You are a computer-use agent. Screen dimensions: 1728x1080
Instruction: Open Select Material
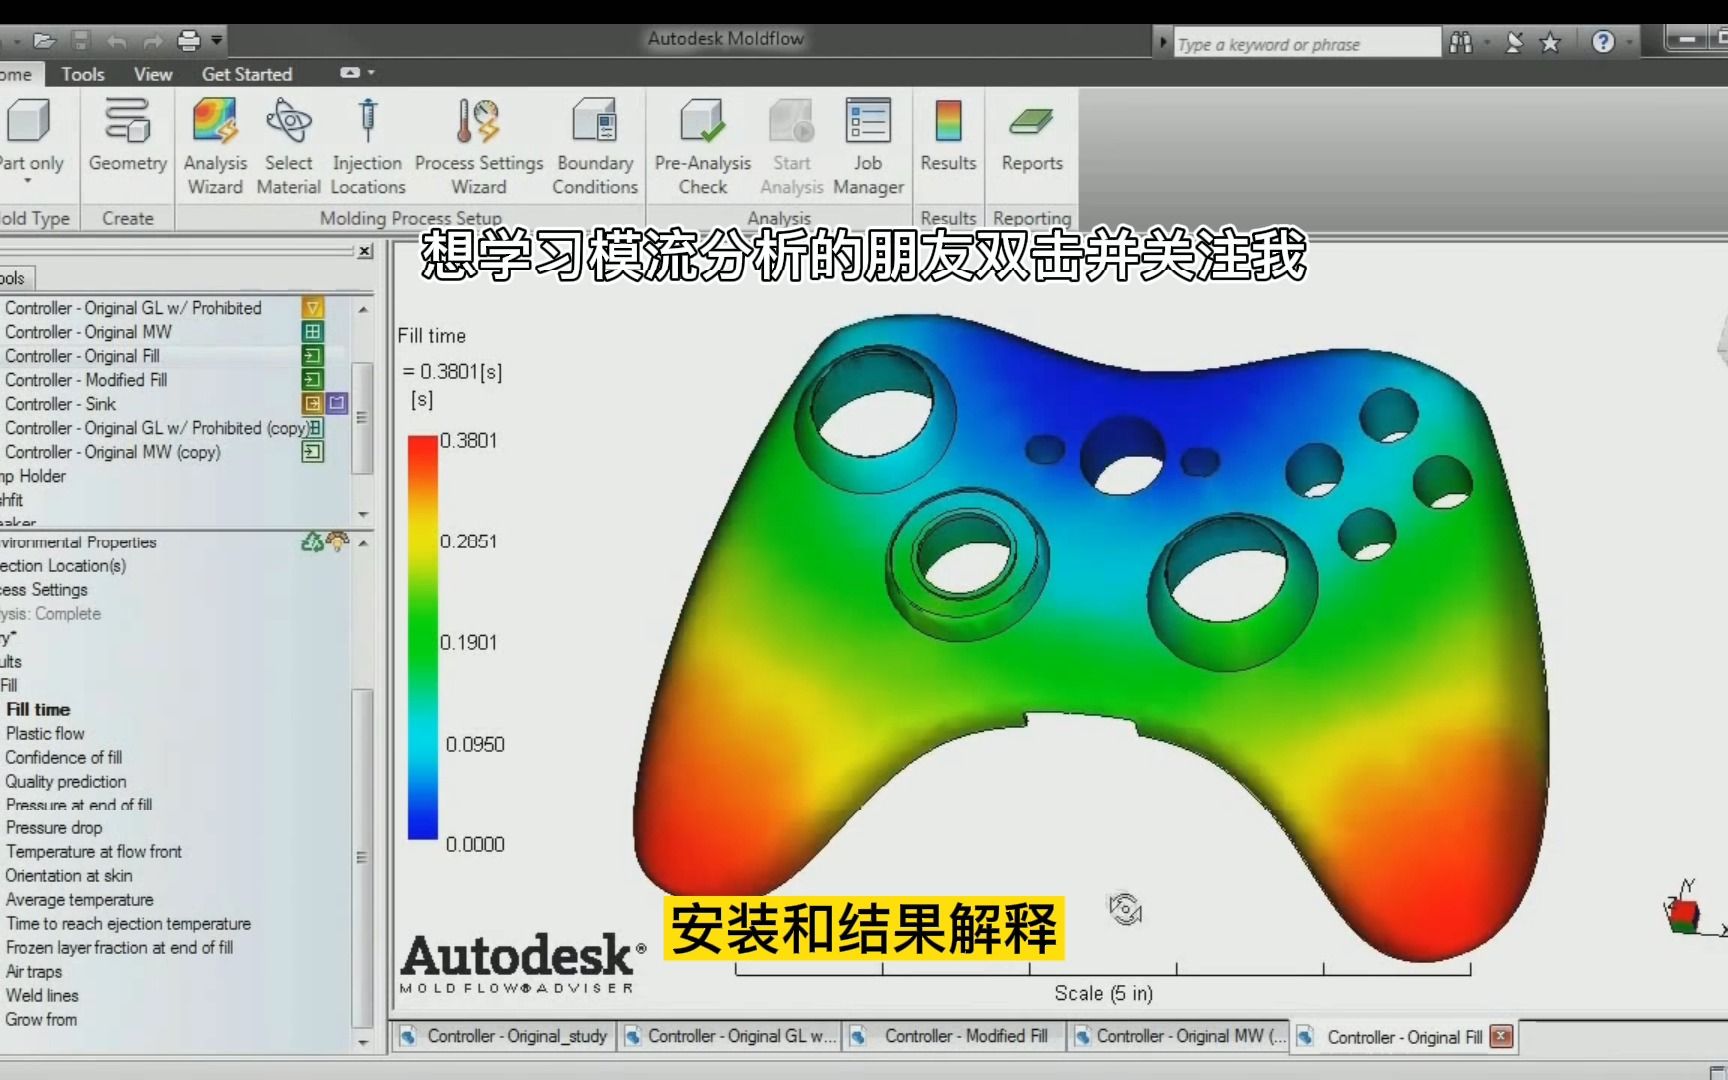tap(288, 145)
